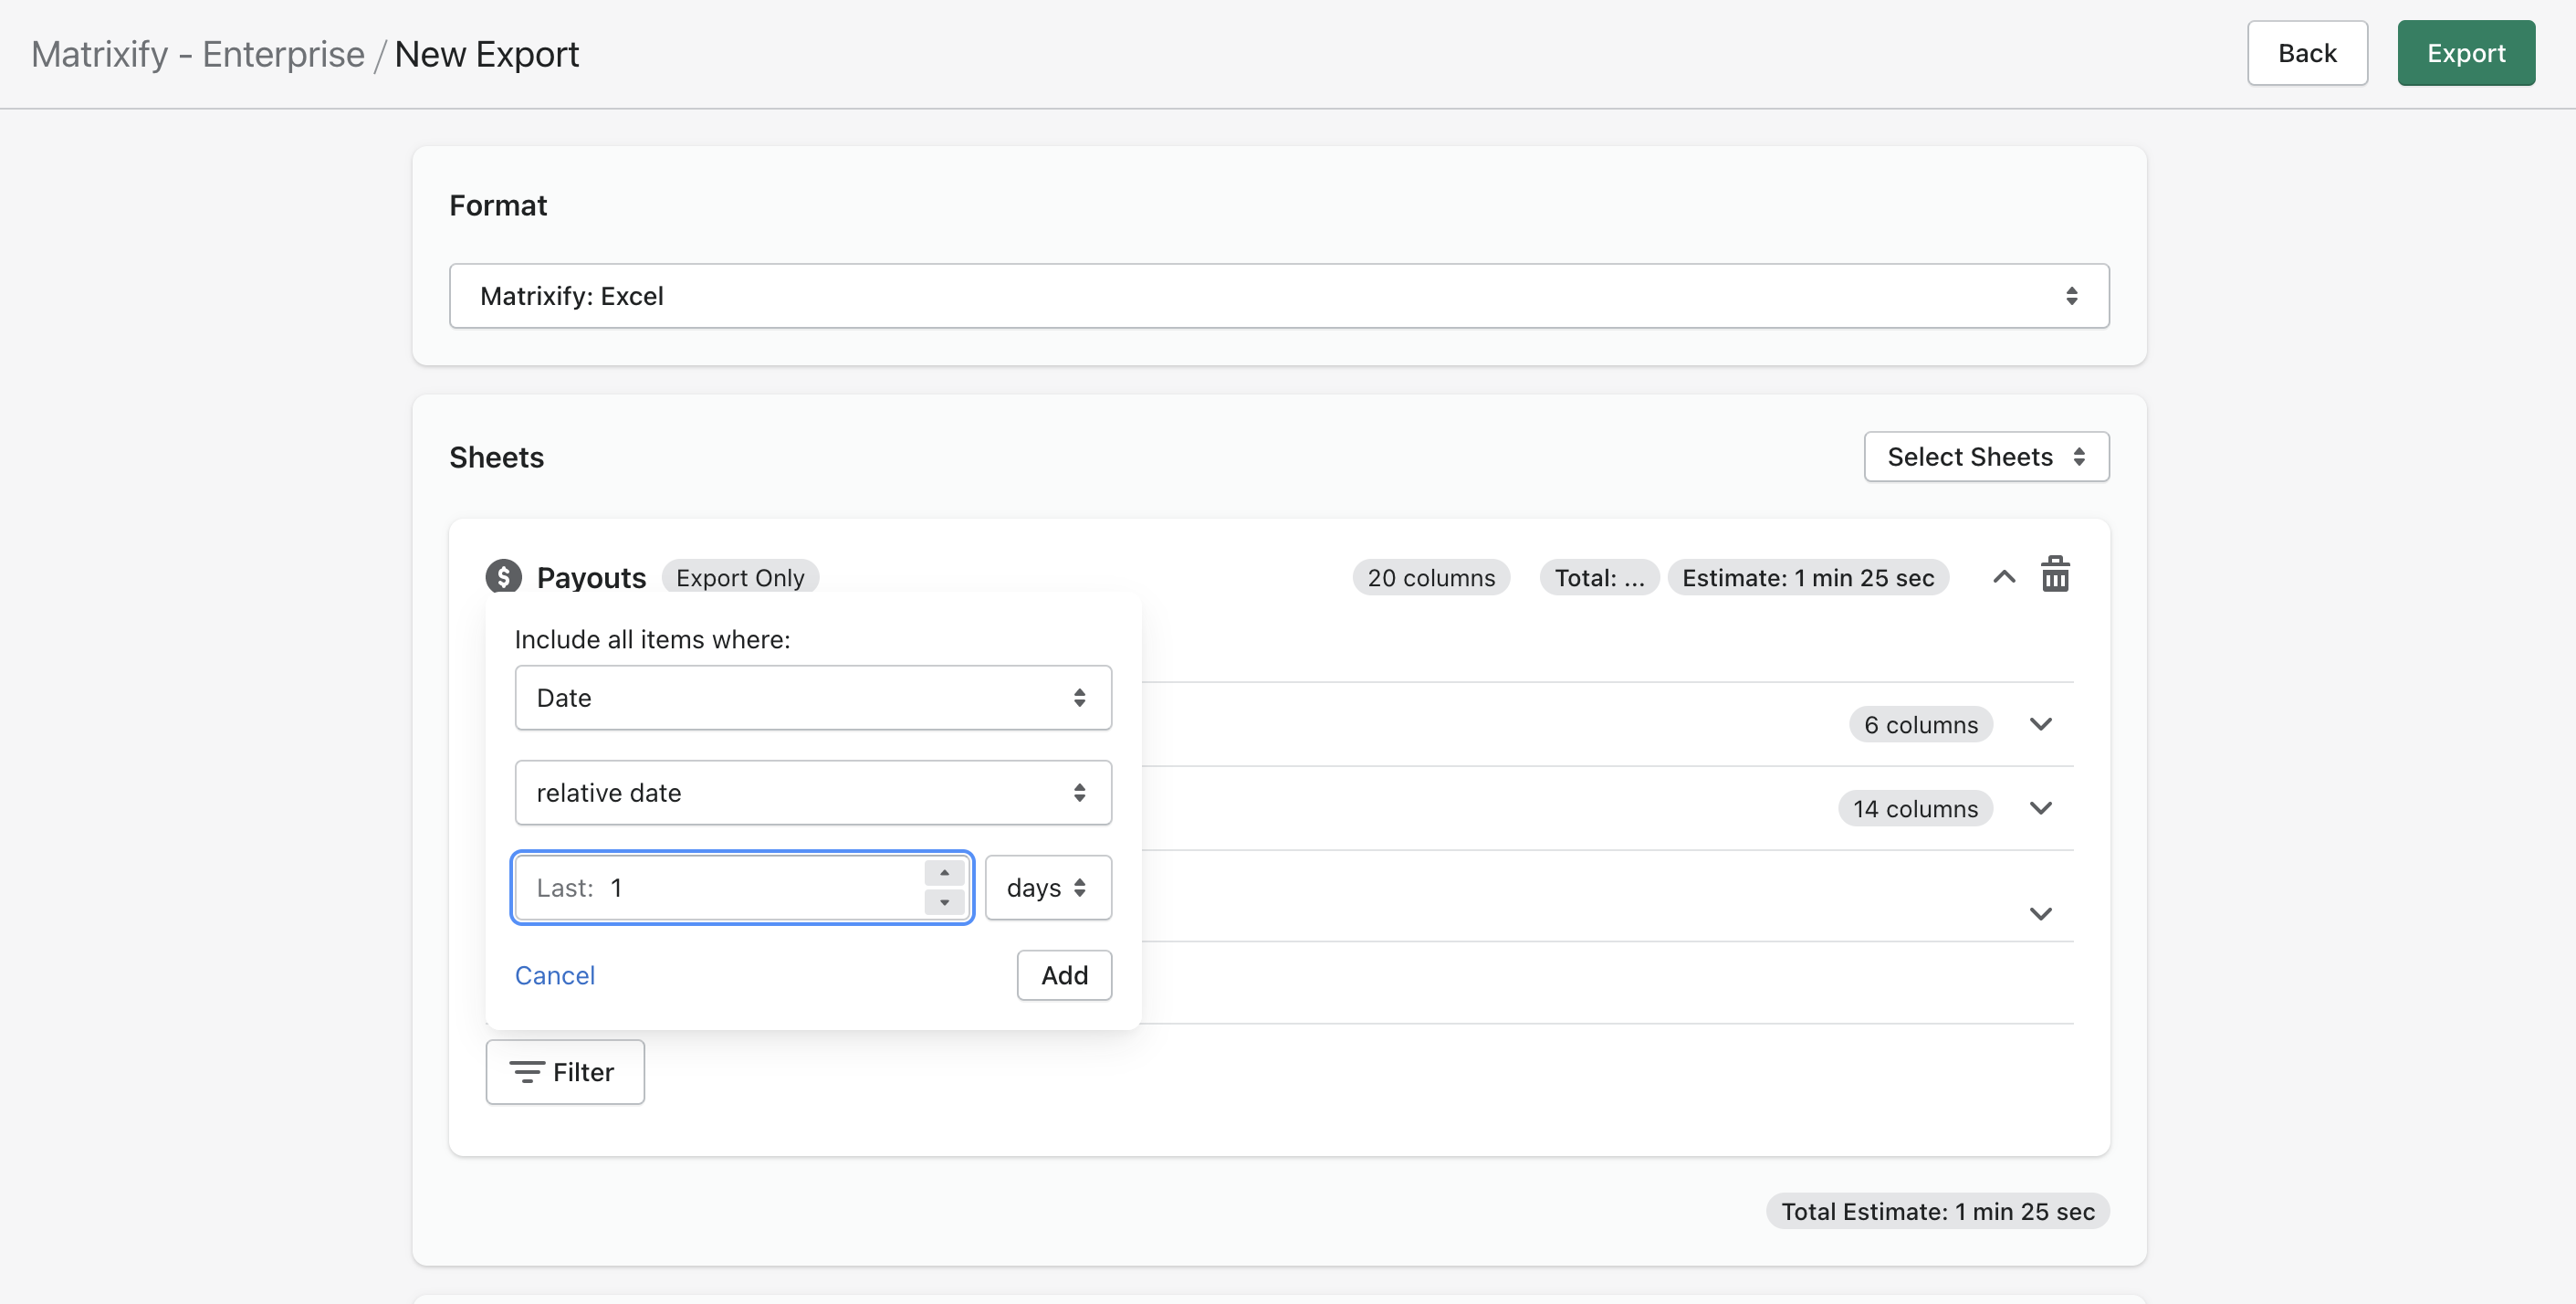
Task: Expand the 14 columns group
Action: [x=2041, y=808]
